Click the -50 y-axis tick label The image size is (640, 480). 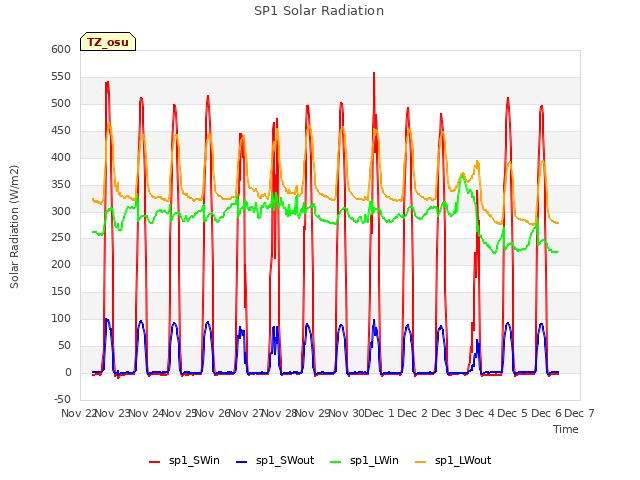coord(62,399)
